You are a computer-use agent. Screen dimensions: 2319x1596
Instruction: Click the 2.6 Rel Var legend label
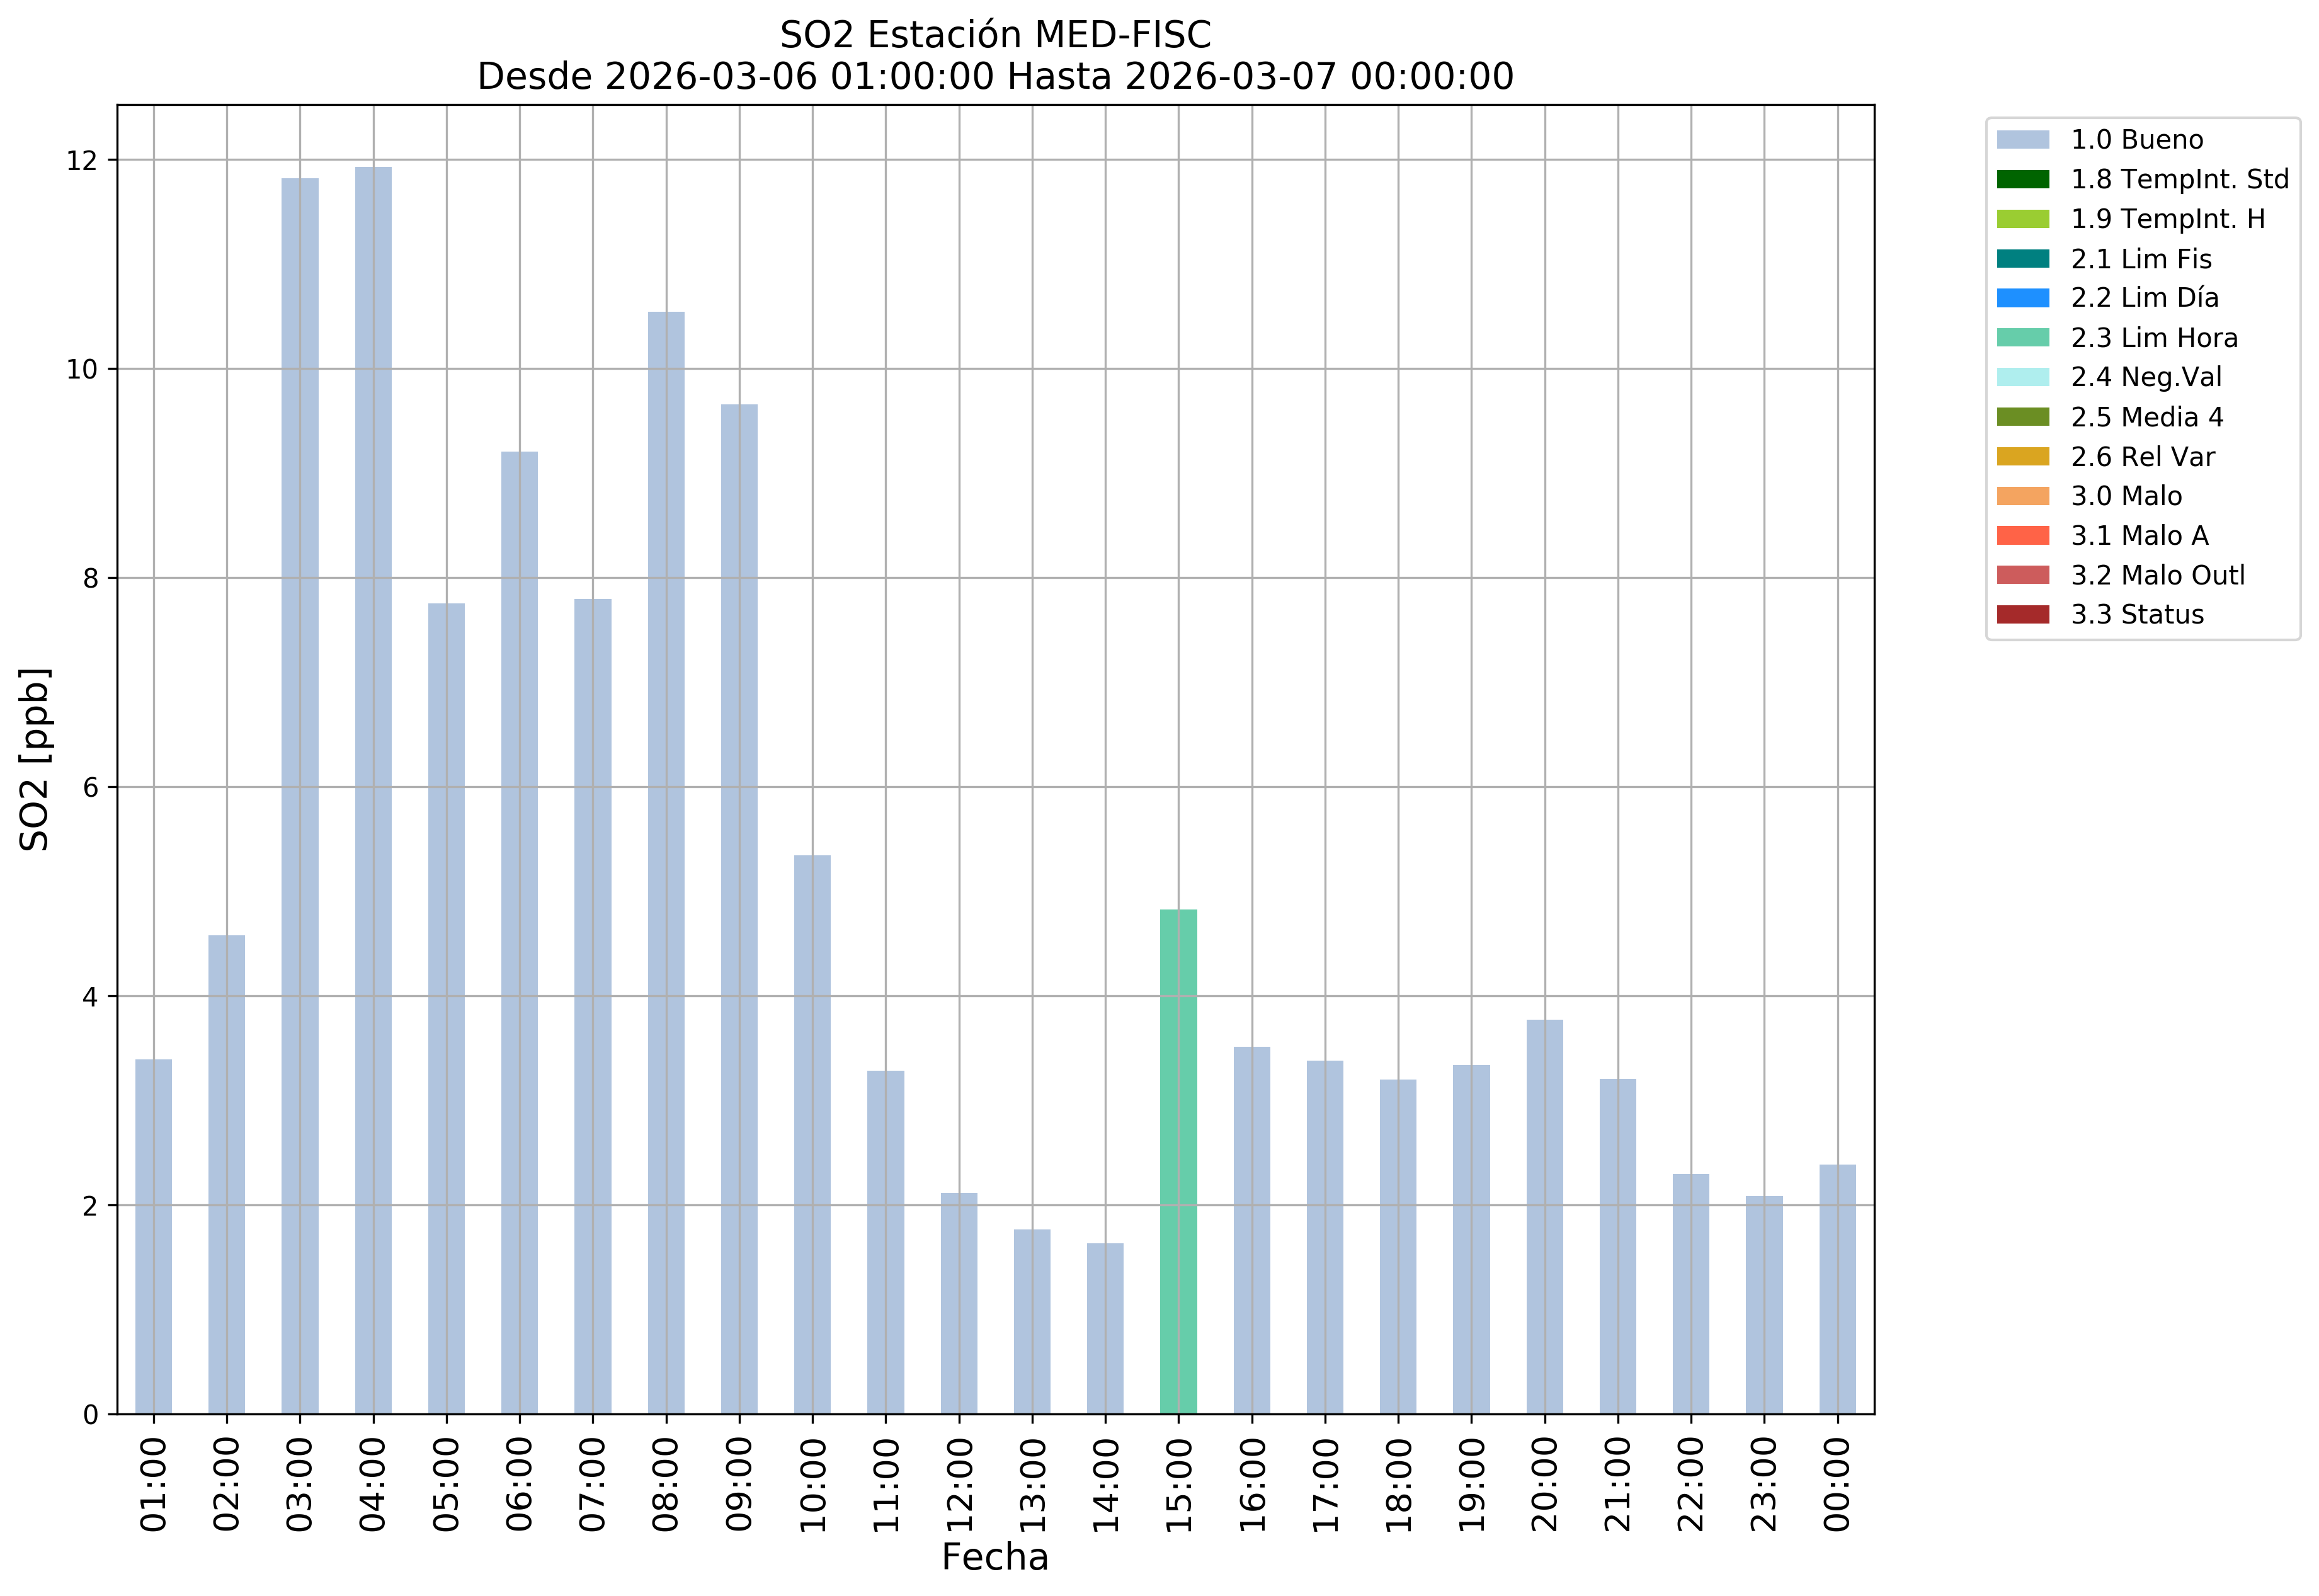pyautogui.click(x=2142, y=457)
